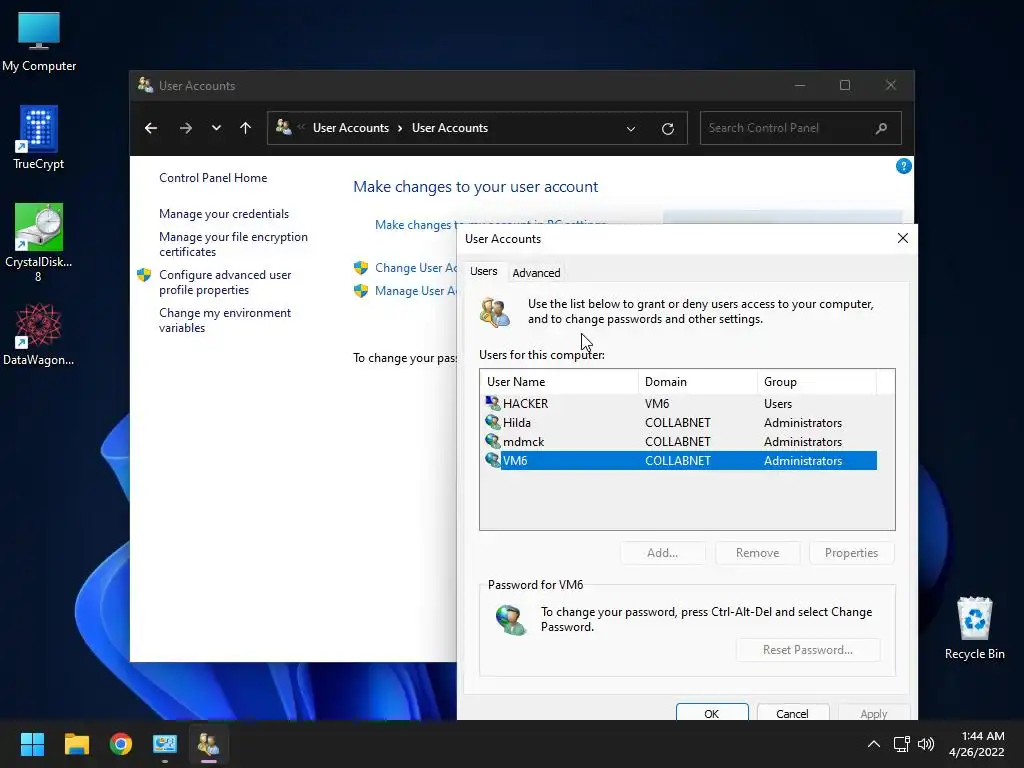The width and height of the screenshot is (1024, 768).
Task: Open the Control Panel taskbar icon
Action: [165, 744]
